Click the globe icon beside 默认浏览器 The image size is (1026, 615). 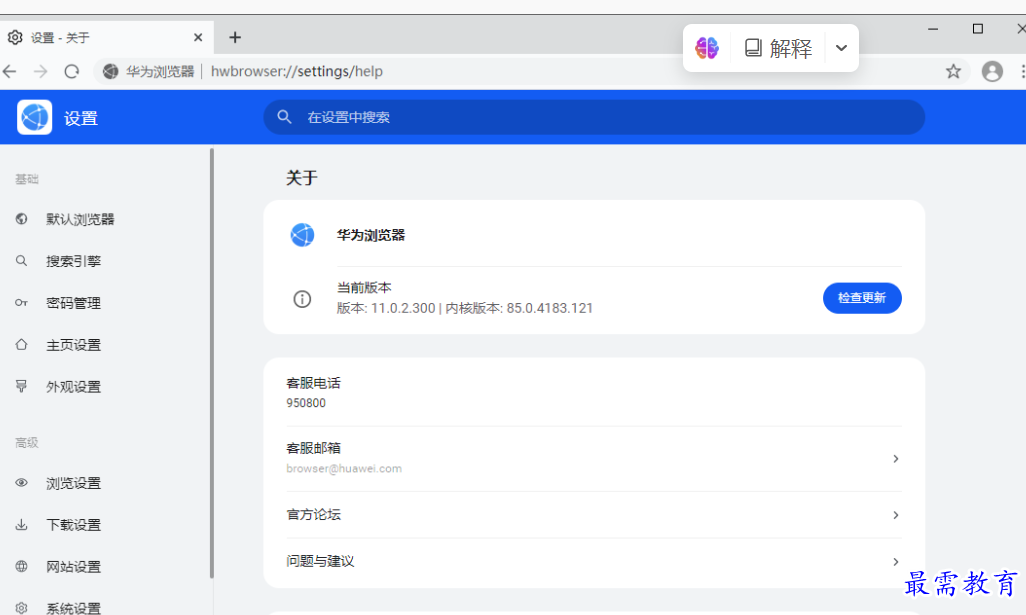(22, 219)
